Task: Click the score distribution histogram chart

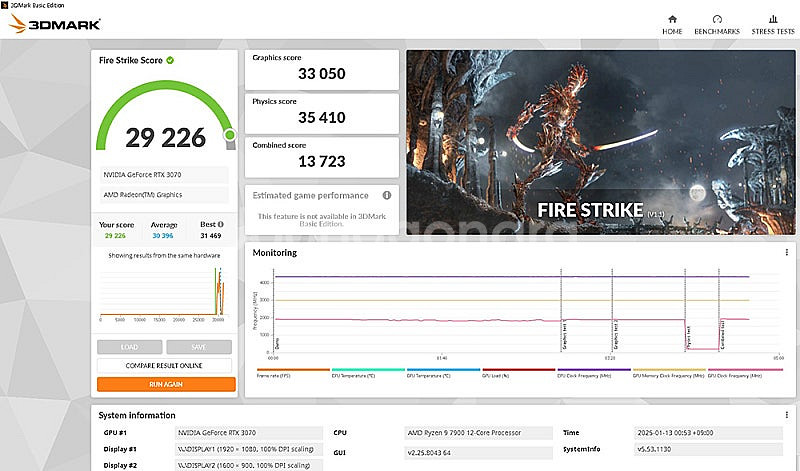Action: (163, 293)
